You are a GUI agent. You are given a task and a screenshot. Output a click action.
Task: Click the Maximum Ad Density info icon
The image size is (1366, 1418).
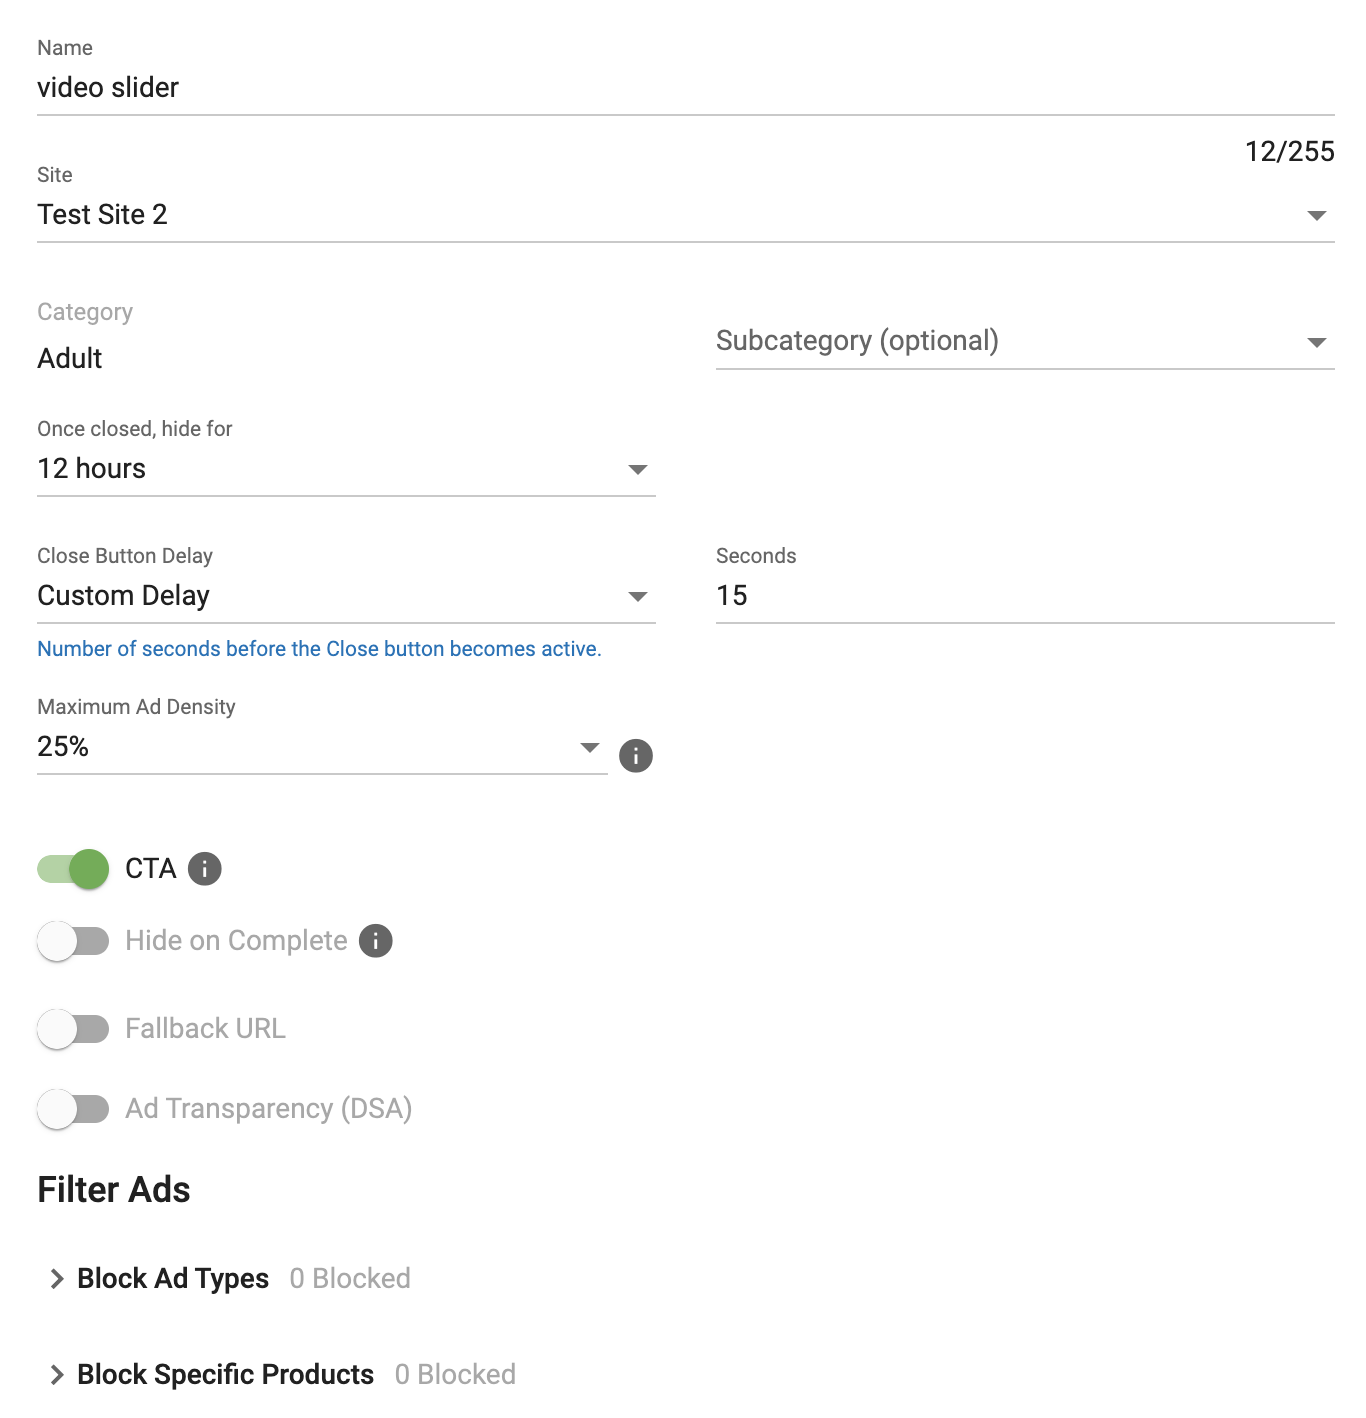(636, 756)
